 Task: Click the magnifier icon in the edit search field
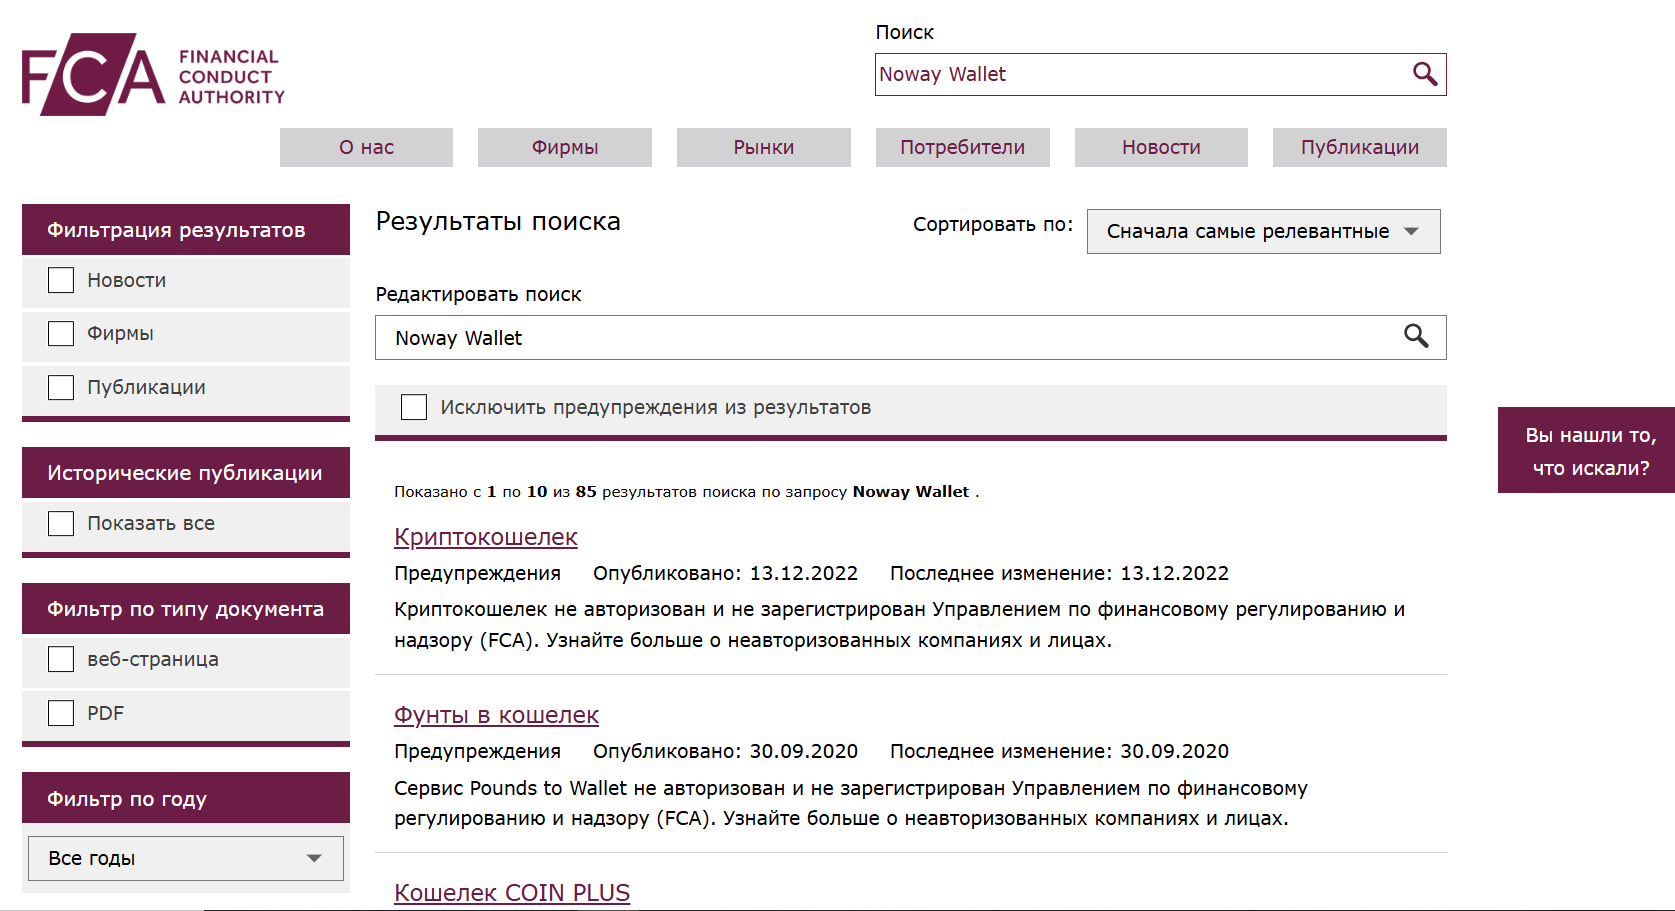(1415, 337)
